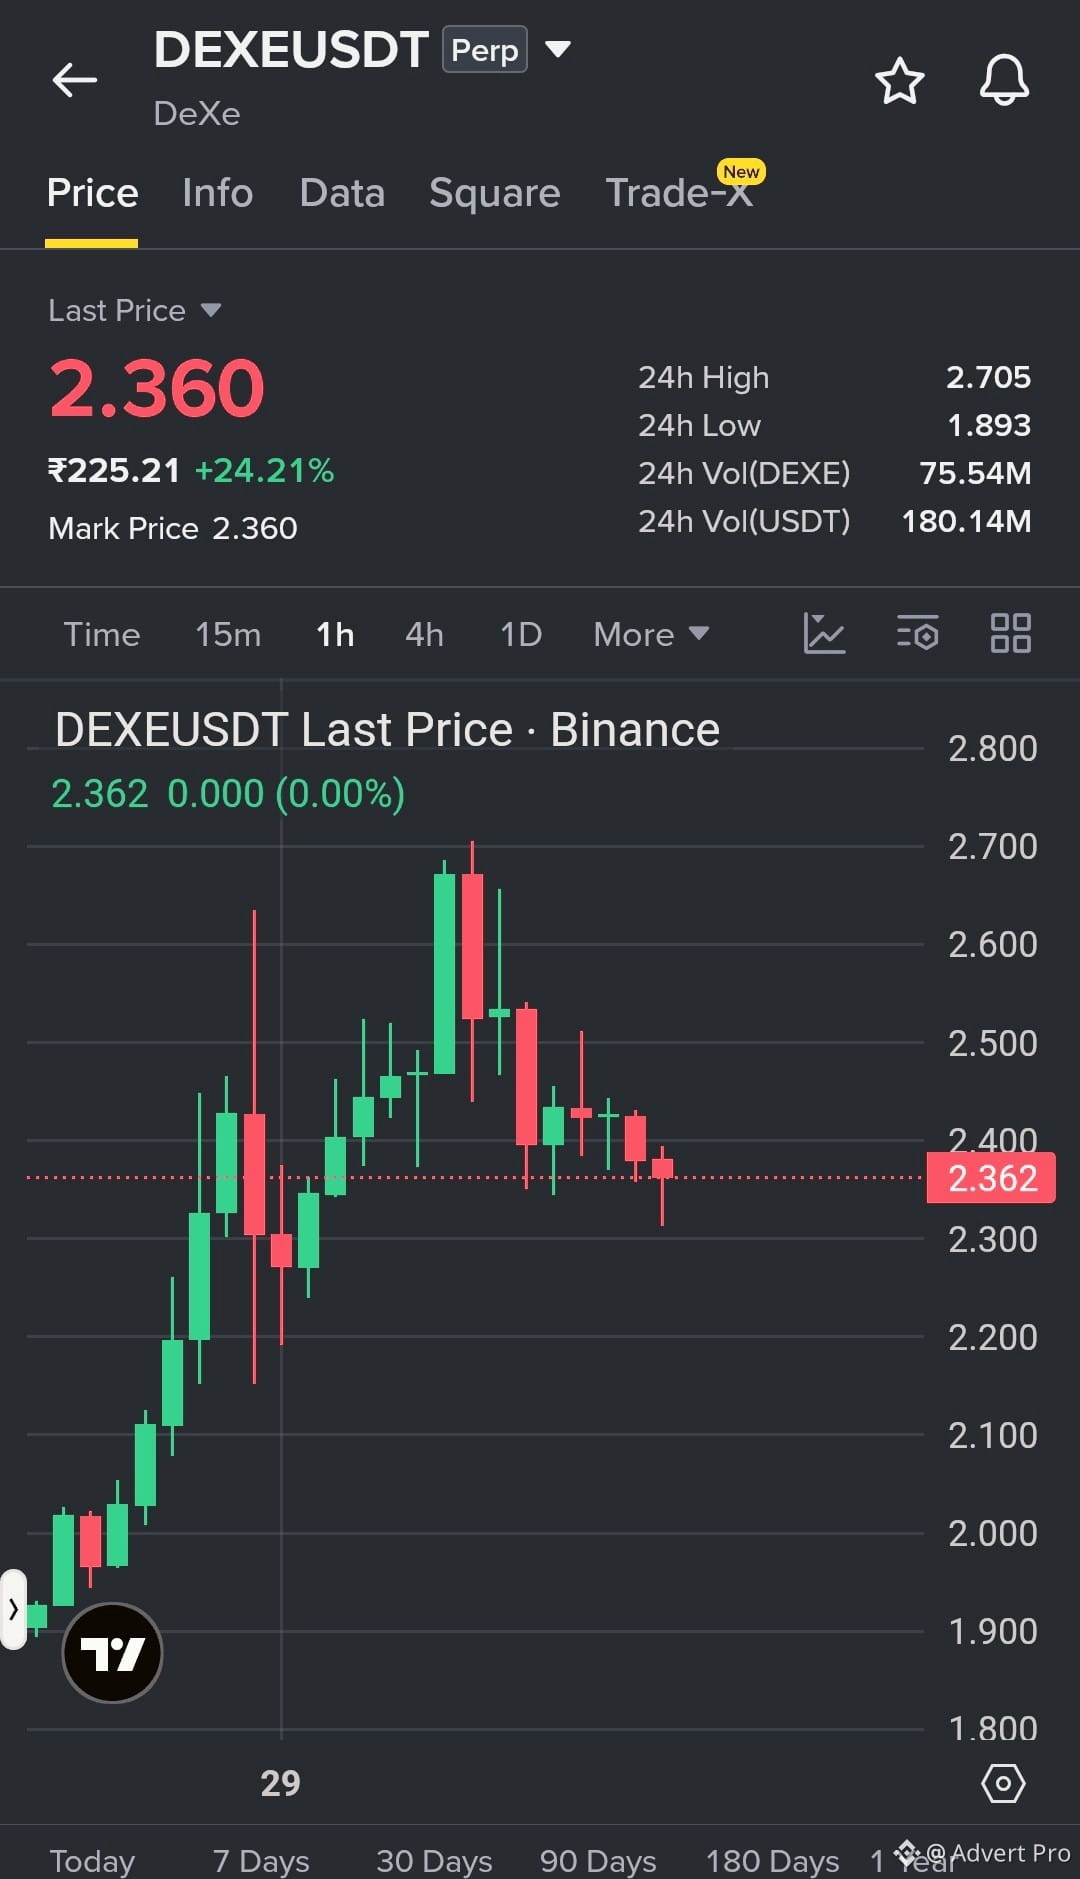Tap the Perp contract badge
Image resolution: width=1080 pixels, height=1879 pixels.
(x=485, y=50)
